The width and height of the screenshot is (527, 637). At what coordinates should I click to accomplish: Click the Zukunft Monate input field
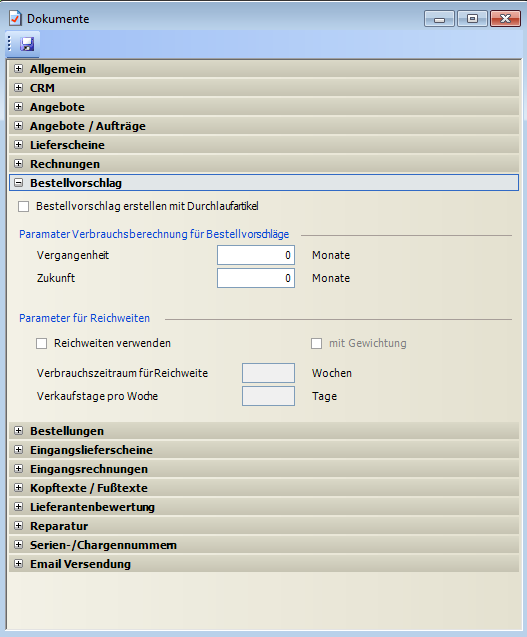pos(256,278)
